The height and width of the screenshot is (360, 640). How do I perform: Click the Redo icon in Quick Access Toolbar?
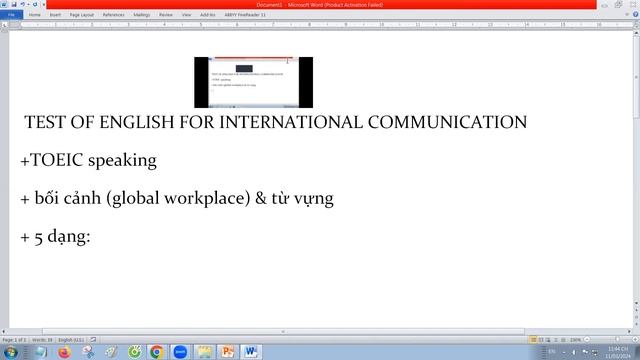(x=35, y=4)
